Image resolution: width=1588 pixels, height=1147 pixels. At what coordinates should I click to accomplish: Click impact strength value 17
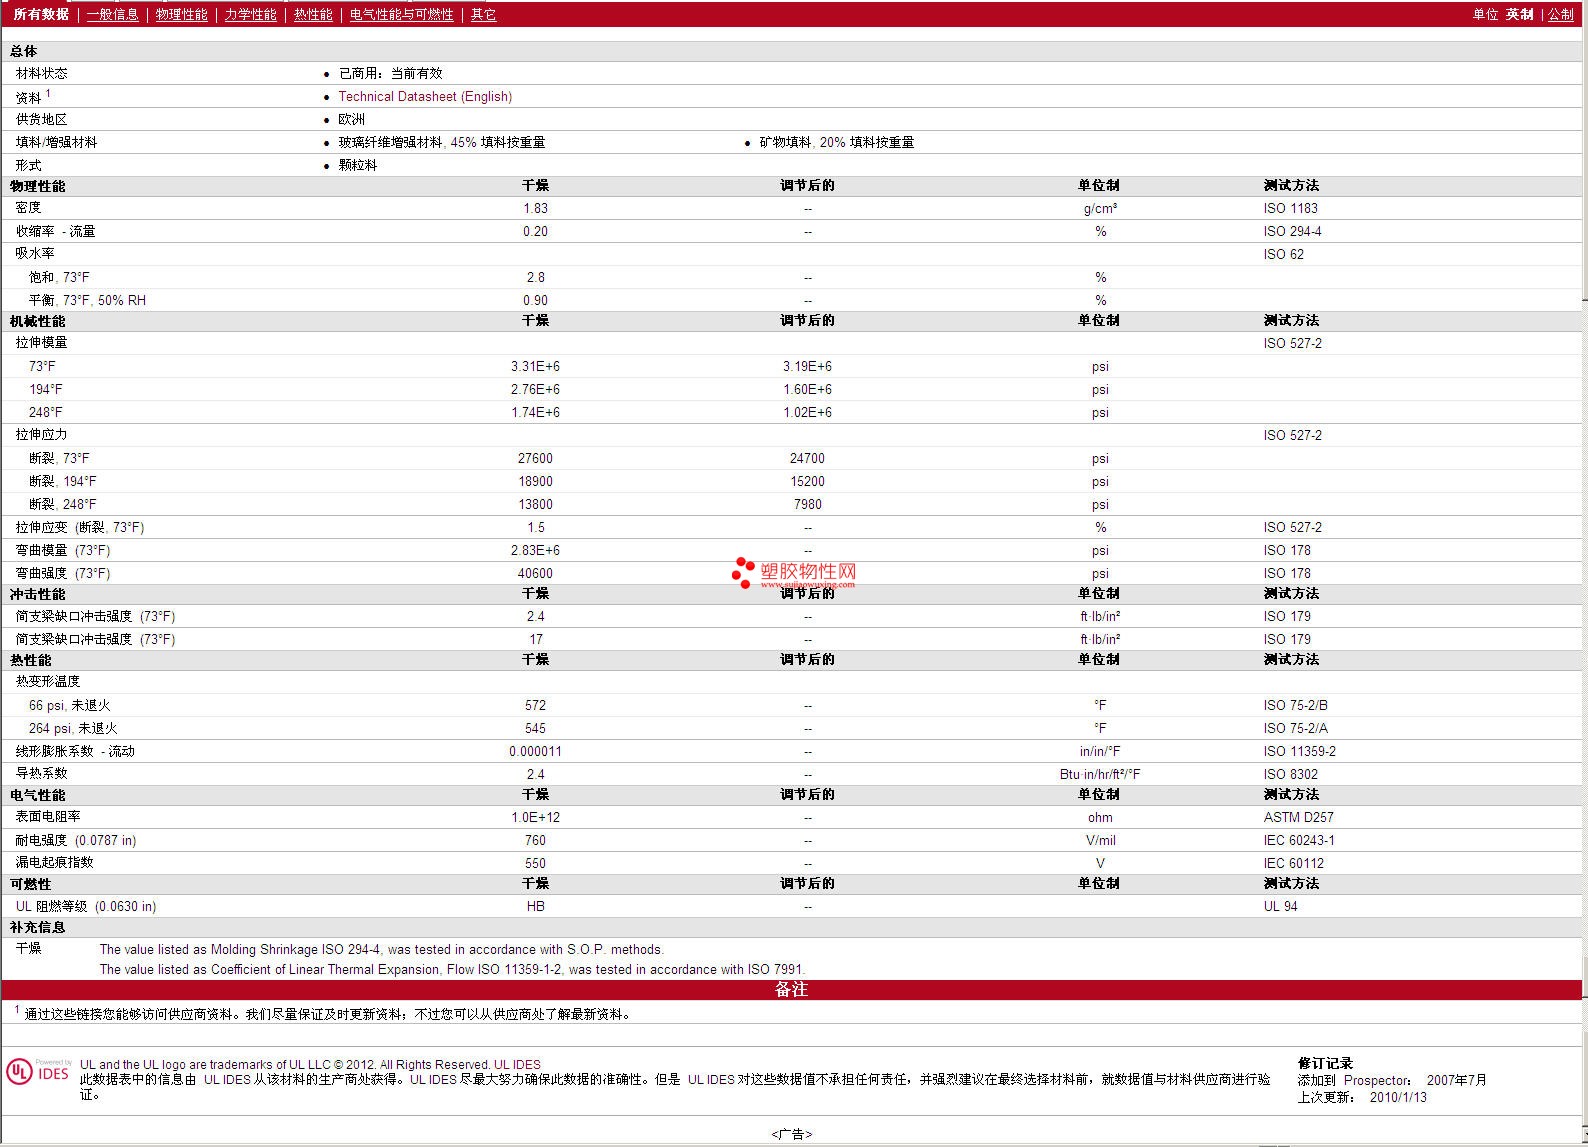[535, 639]
